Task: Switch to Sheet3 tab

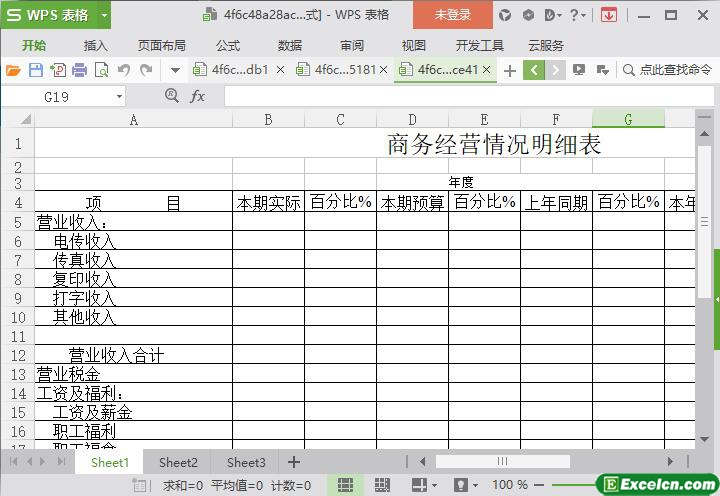Action: coord(246,462)
